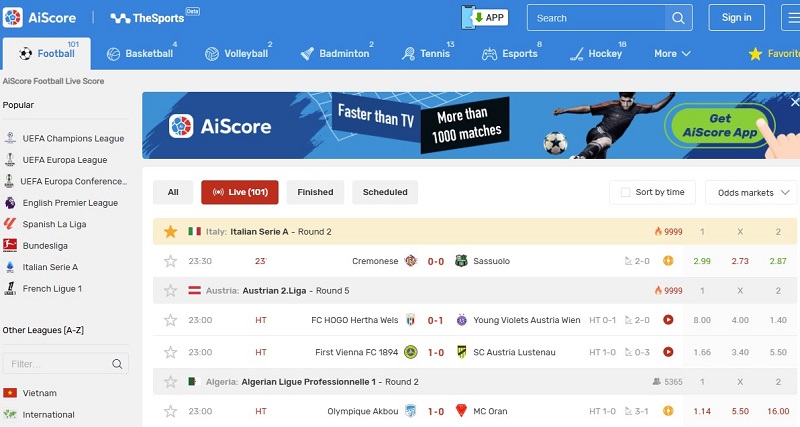800x427 pixels.
Task: Favorite the Olympique Akbou vs MC Oran star
Action: [x=170, y=411]
